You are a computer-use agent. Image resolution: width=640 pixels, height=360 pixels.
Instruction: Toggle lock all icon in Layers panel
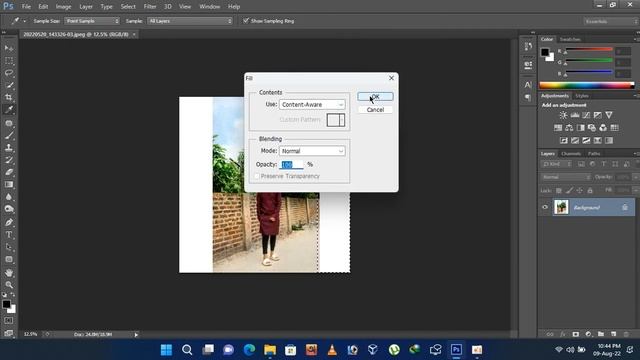point(590,191)
